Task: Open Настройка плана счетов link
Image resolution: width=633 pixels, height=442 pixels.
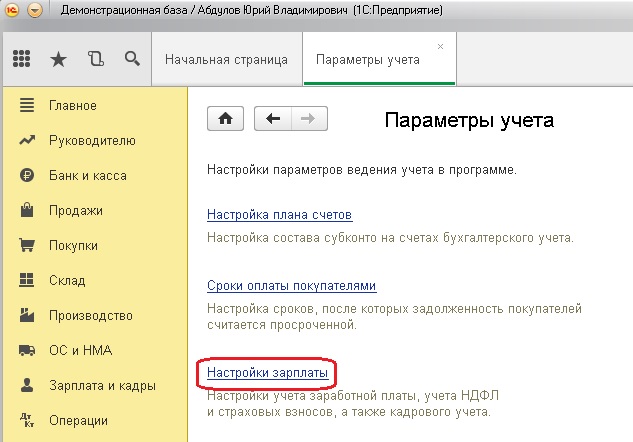Action: coord(279,215)
